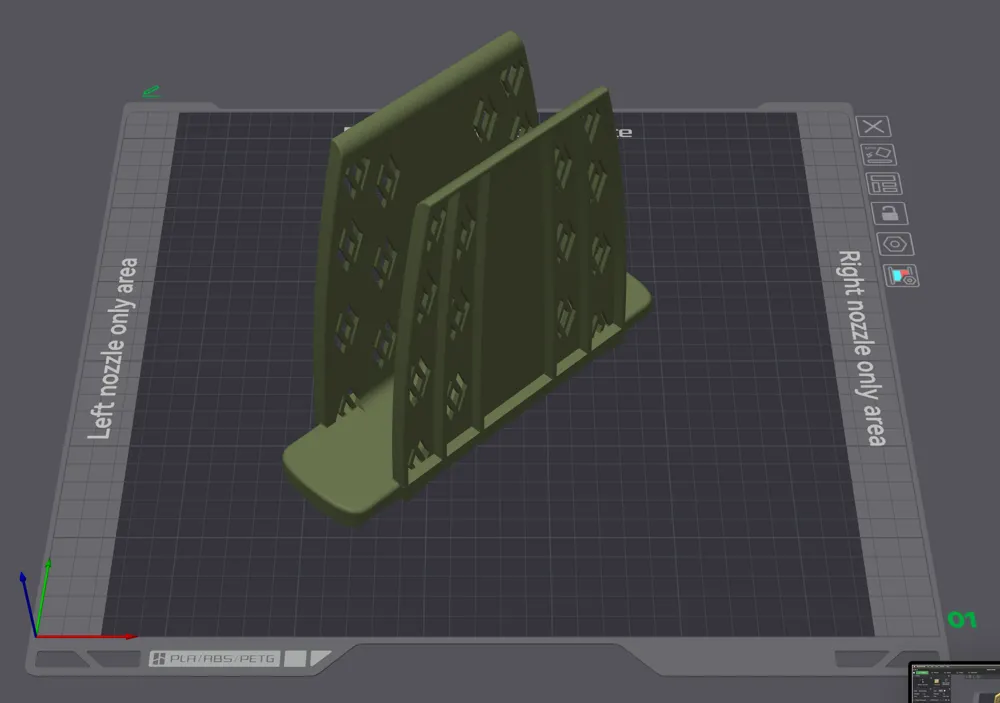Delete the current plate using the X icon
The width and height of the screenshot is (1000, 703).
(875, 127)
